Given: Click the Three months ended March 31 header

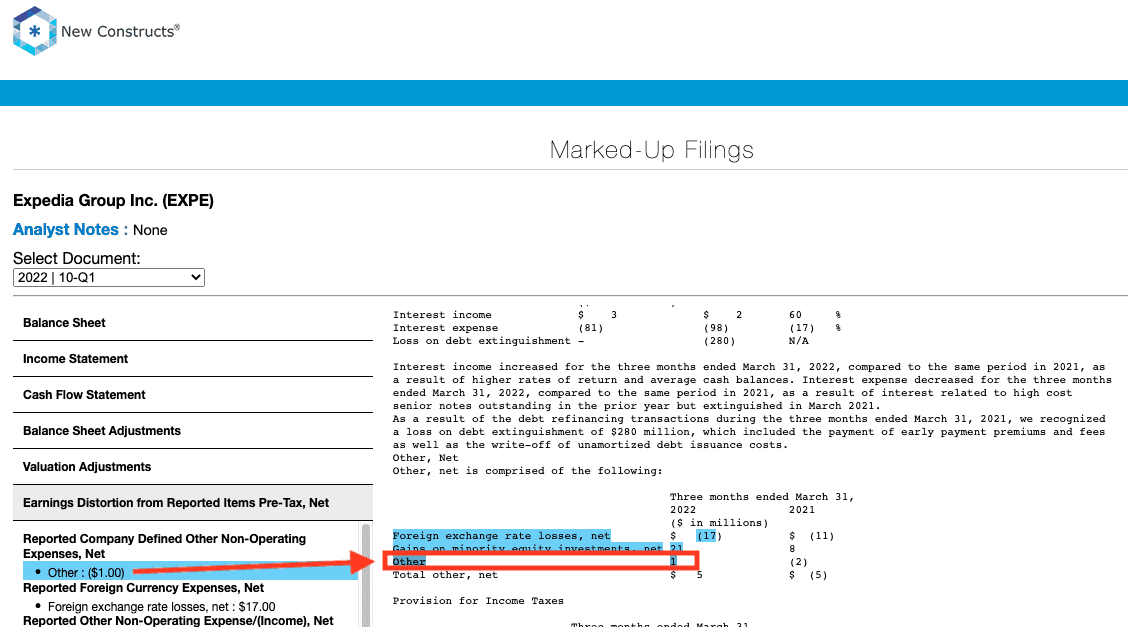Looking at the screenshot, I should tap(762, 497).
